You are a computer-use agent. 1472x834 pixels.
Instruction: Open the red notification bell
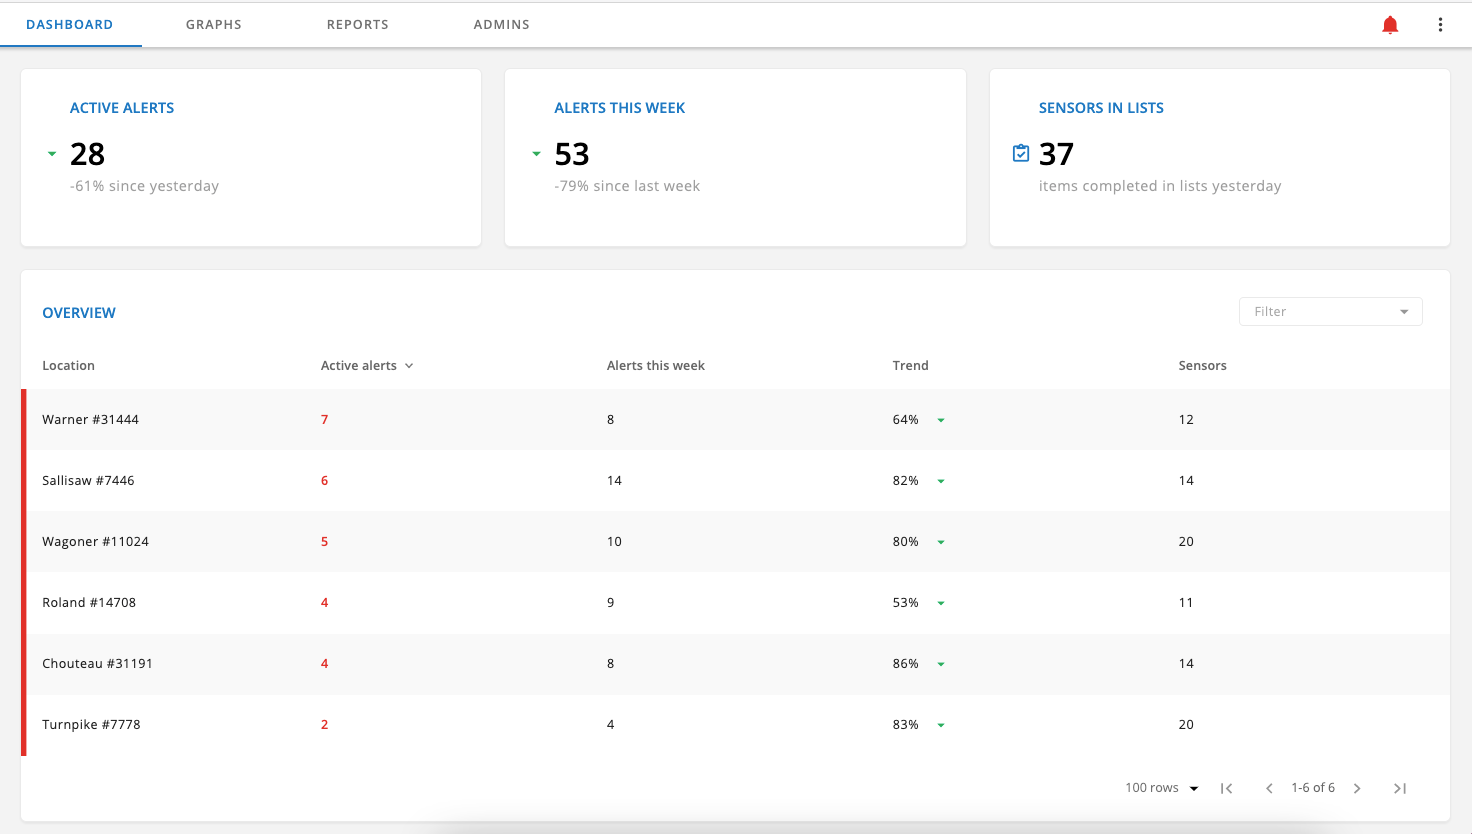1390,25
